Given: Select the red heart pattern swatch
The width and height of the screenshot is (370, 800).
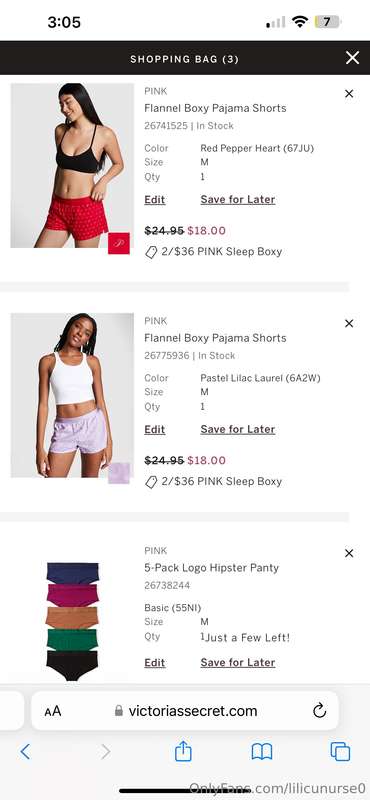Looking at the screenshot, I should pos(119,243).
